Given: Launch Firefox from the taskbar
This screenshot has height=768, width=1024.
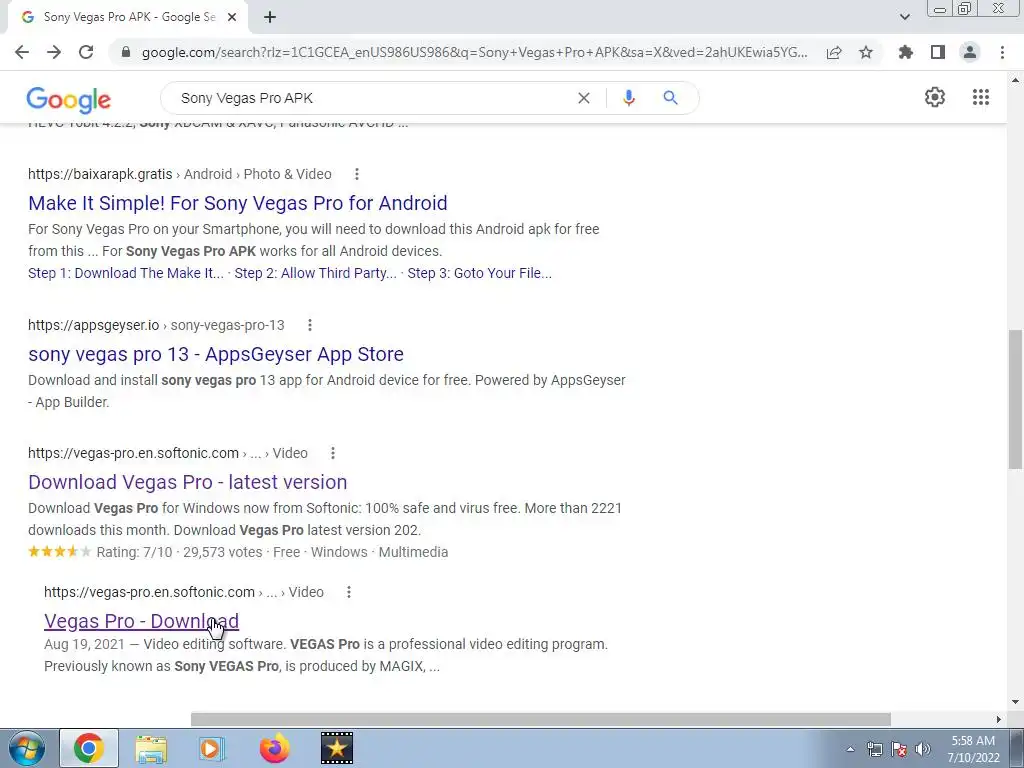Looking at the screenshot, I should click(x=274, y=748).
